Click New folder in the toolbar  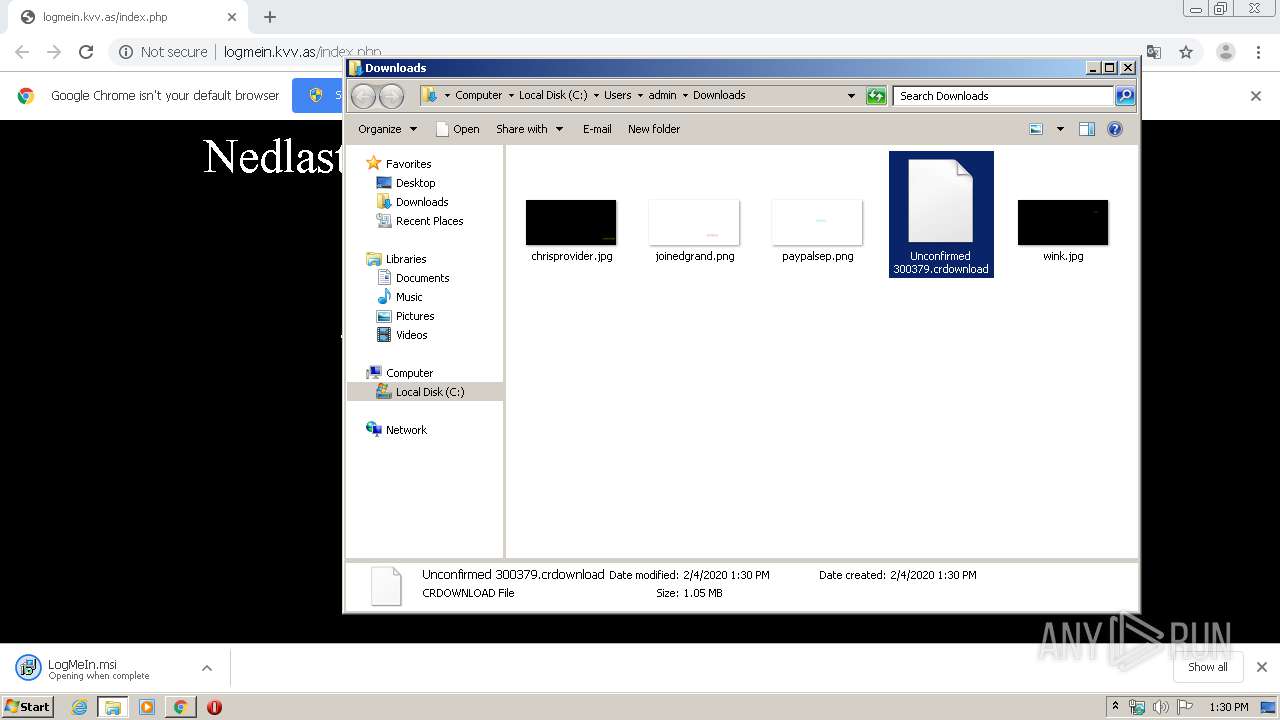point(654,129)
